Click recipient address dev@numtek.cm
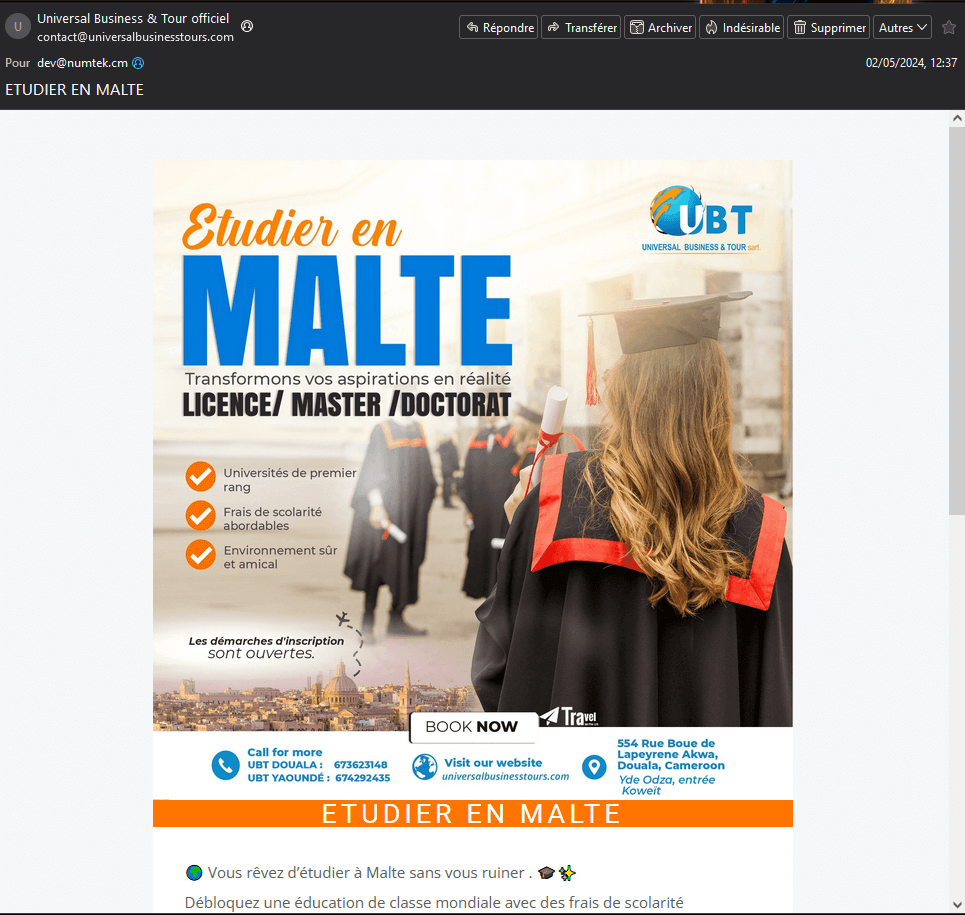This screenshot has height=915, width=965. coord(82,63)
